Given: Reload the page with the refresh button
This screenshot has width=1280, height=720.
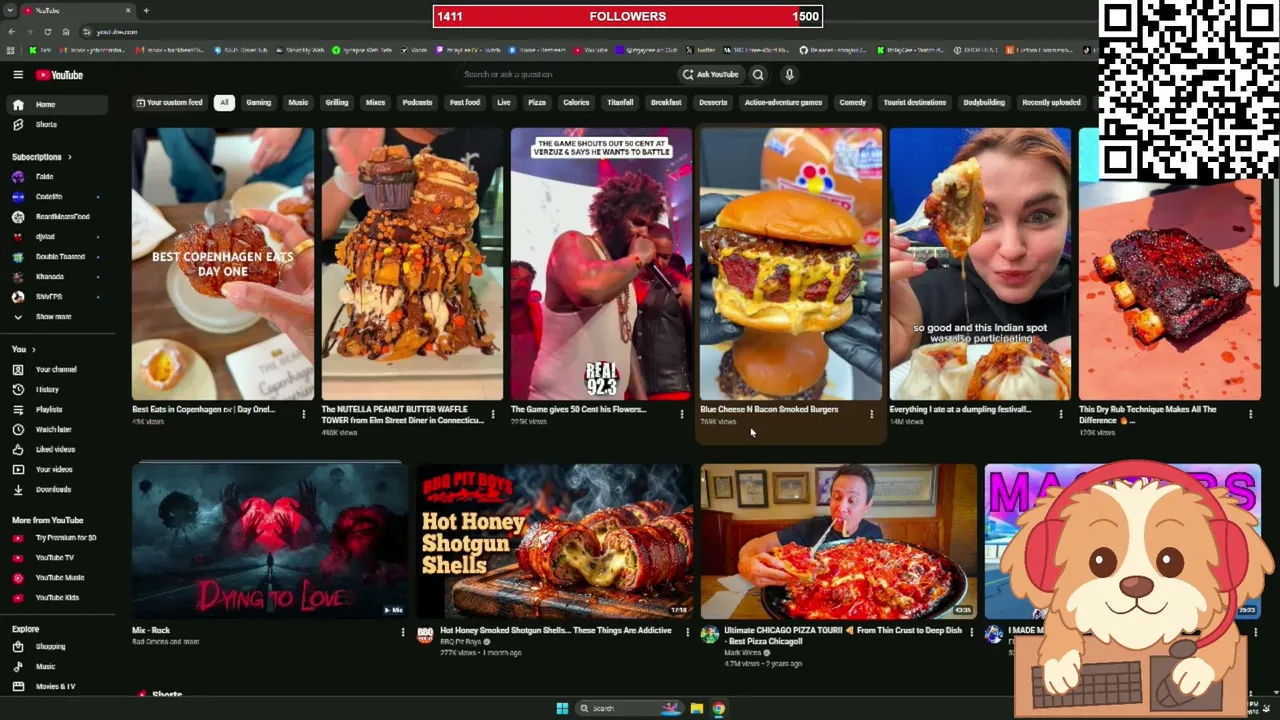Looking at the screenshot, I should (47, 32).
